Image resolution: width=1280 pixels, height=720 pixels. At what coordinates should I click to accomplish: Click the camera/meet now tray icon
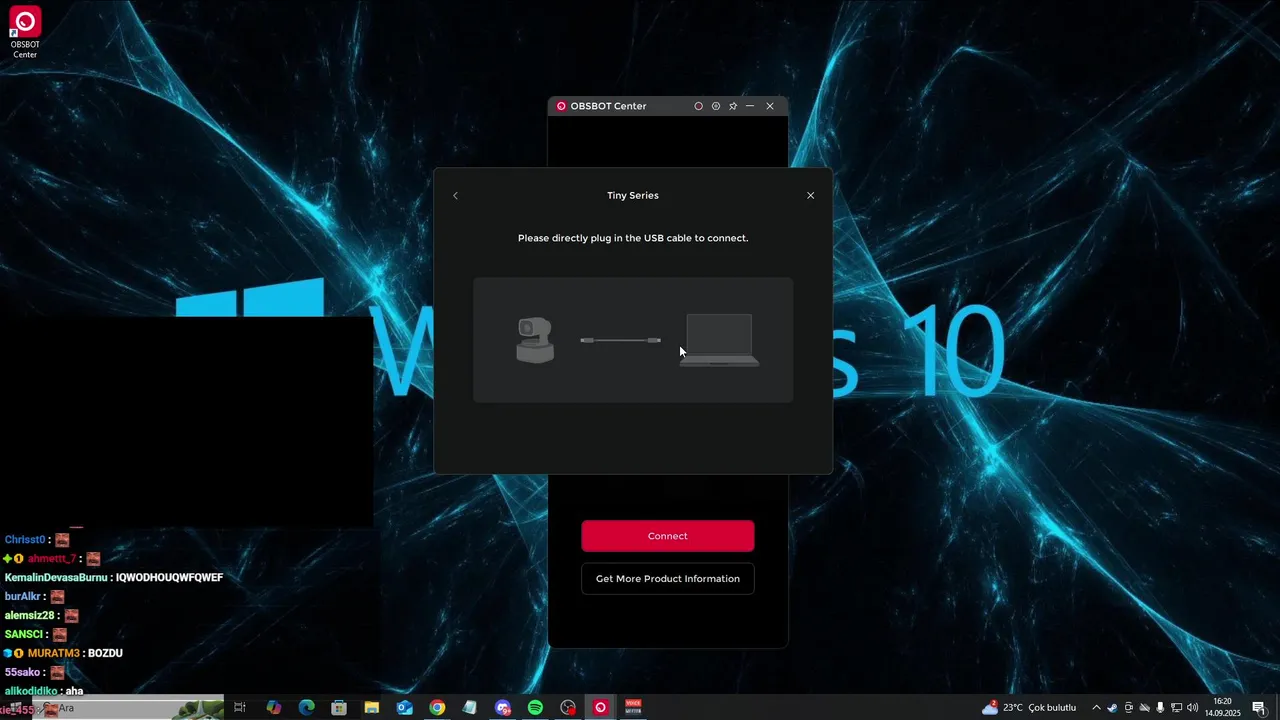tap(1129, 708)
